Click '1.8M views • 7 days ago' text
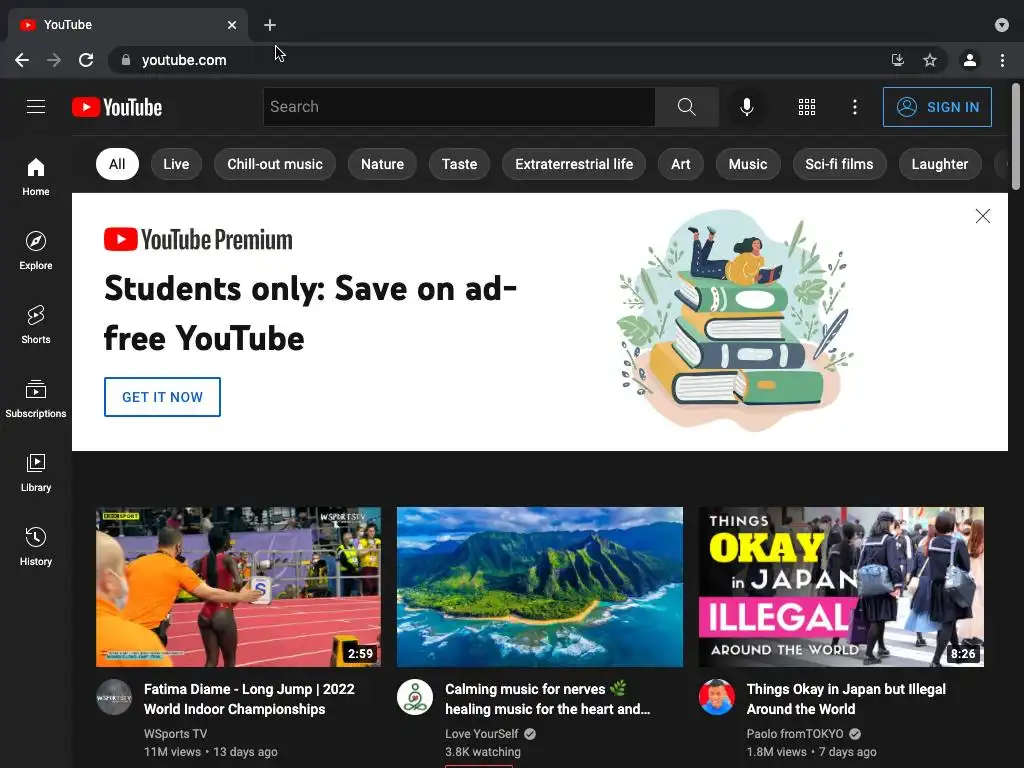The image size is (1024, 768). (811, 752)
